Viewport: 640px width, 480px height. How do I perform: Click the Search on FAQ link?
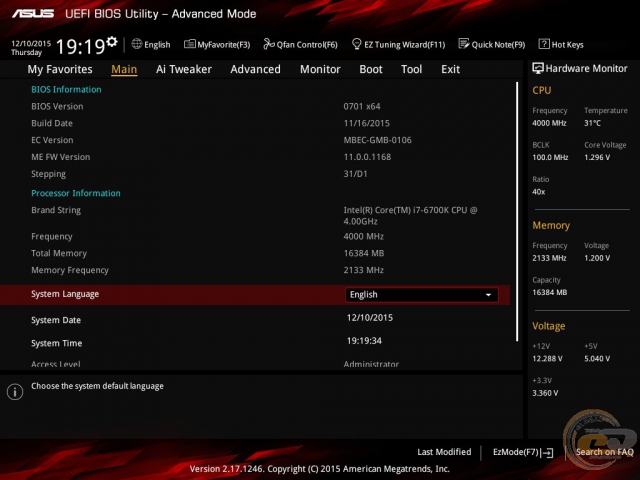603,452
